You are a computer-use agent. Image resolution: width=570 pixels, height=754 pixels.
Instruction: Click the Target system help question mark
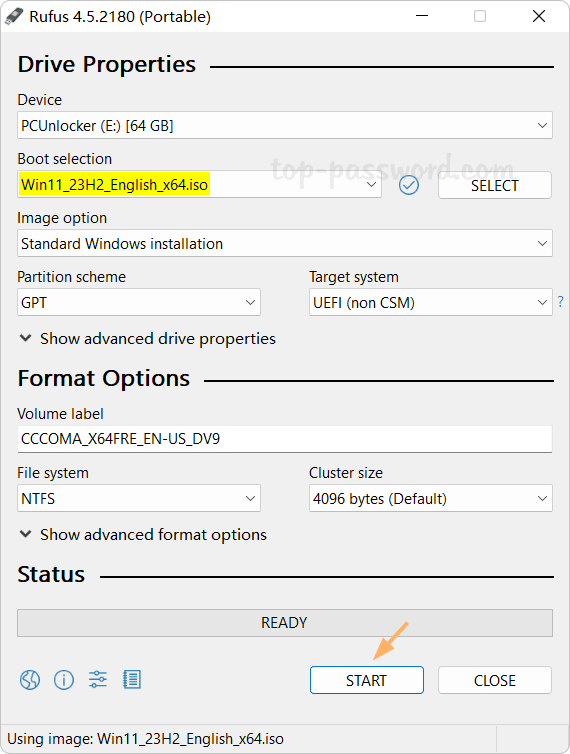point(560,302)
